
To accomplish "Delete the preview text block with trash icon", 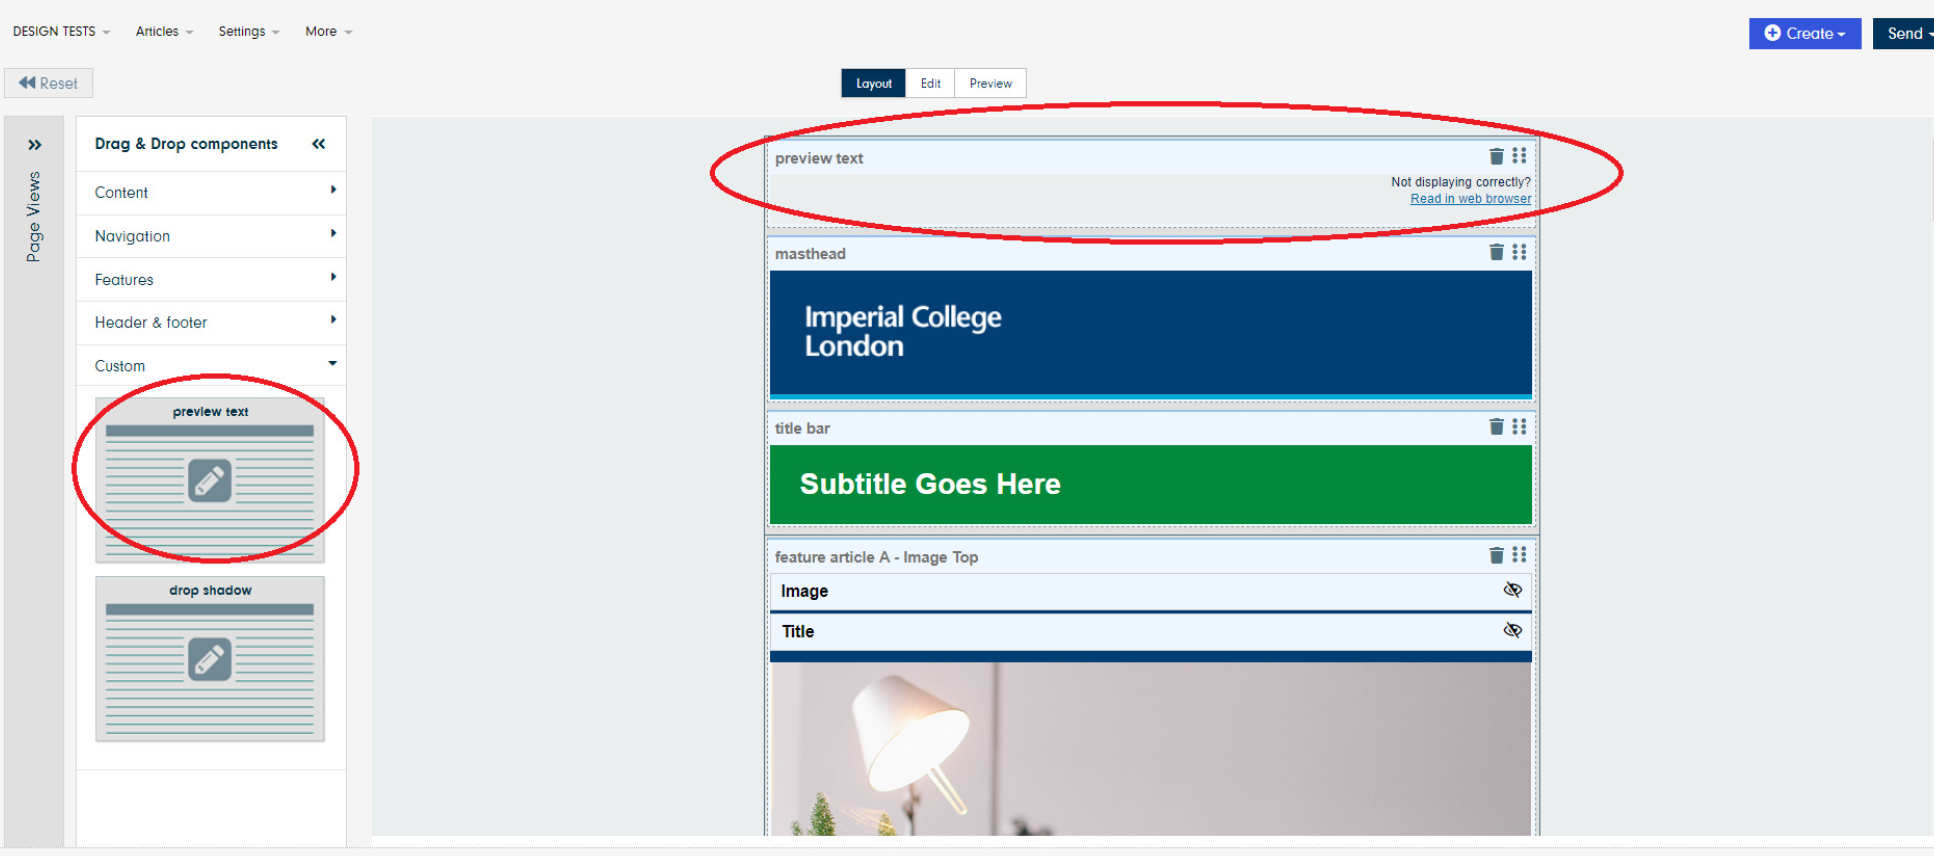I will [x=1496, y=156].
